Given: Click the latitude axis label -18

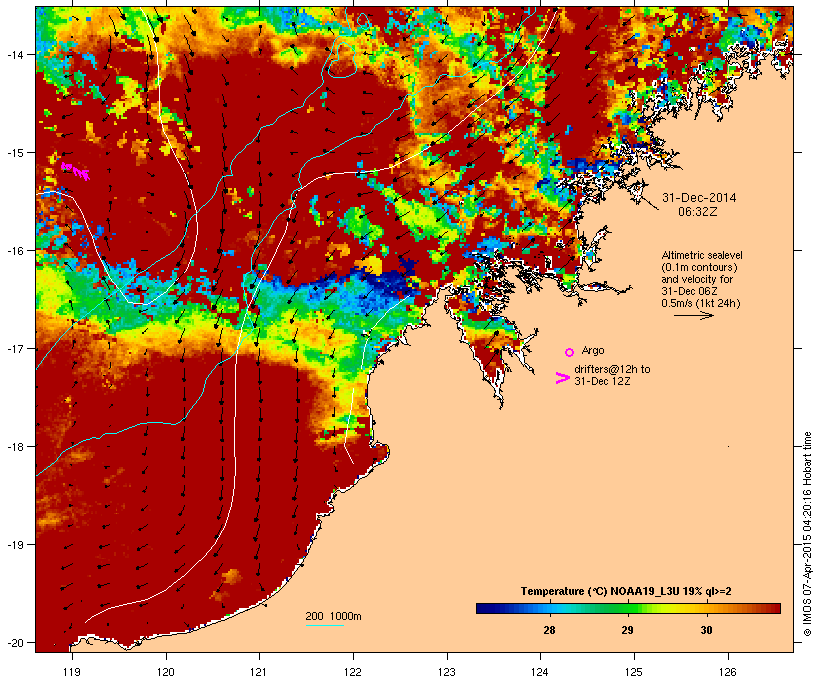Looking at the screenshot, I should point(14,446).
